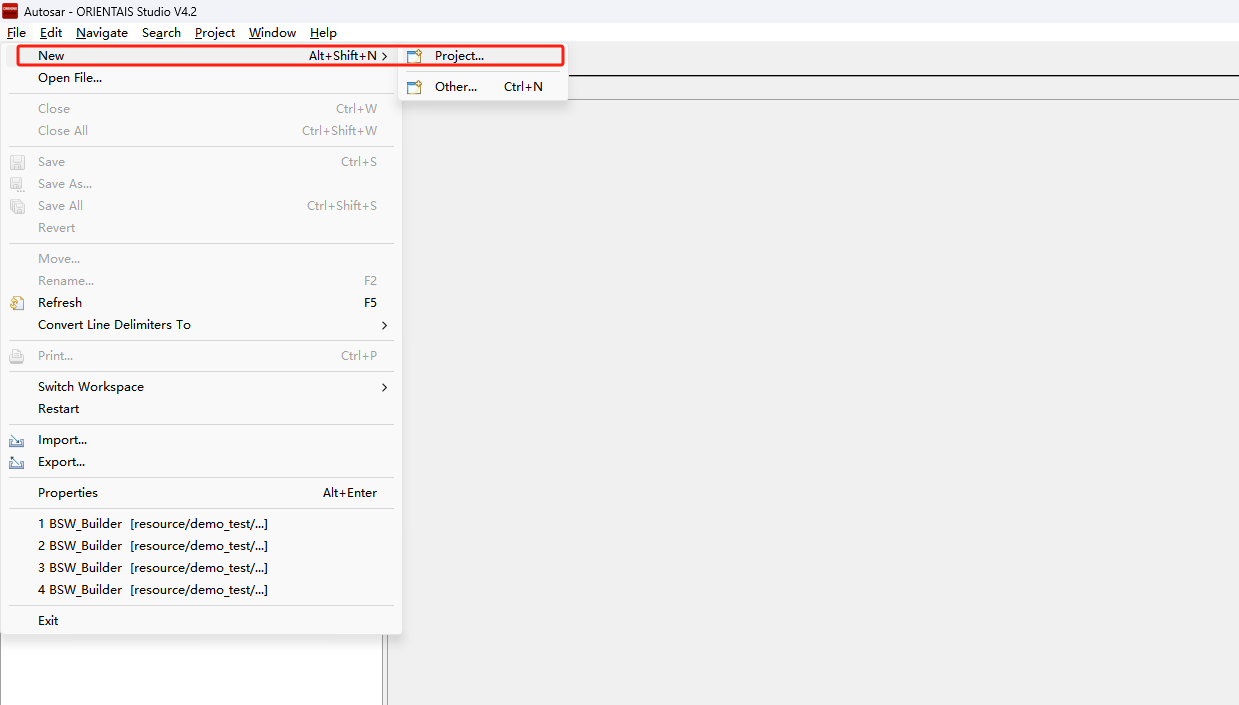Viewport: 1239px width, 705px height.
Task: Open the Search menu
Action: coord(161,33)
